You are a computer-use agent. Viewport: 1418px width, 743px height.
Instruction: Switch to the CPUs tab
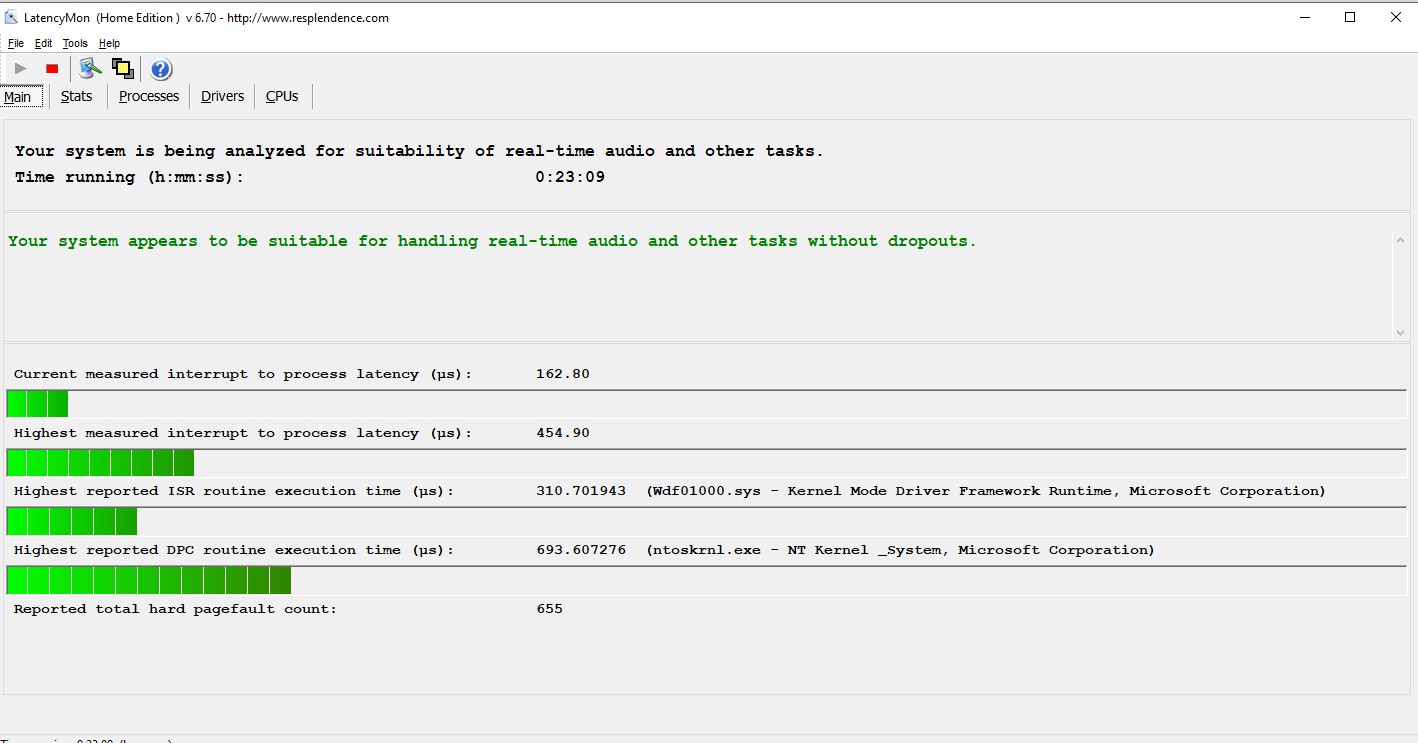coord(282,96)
